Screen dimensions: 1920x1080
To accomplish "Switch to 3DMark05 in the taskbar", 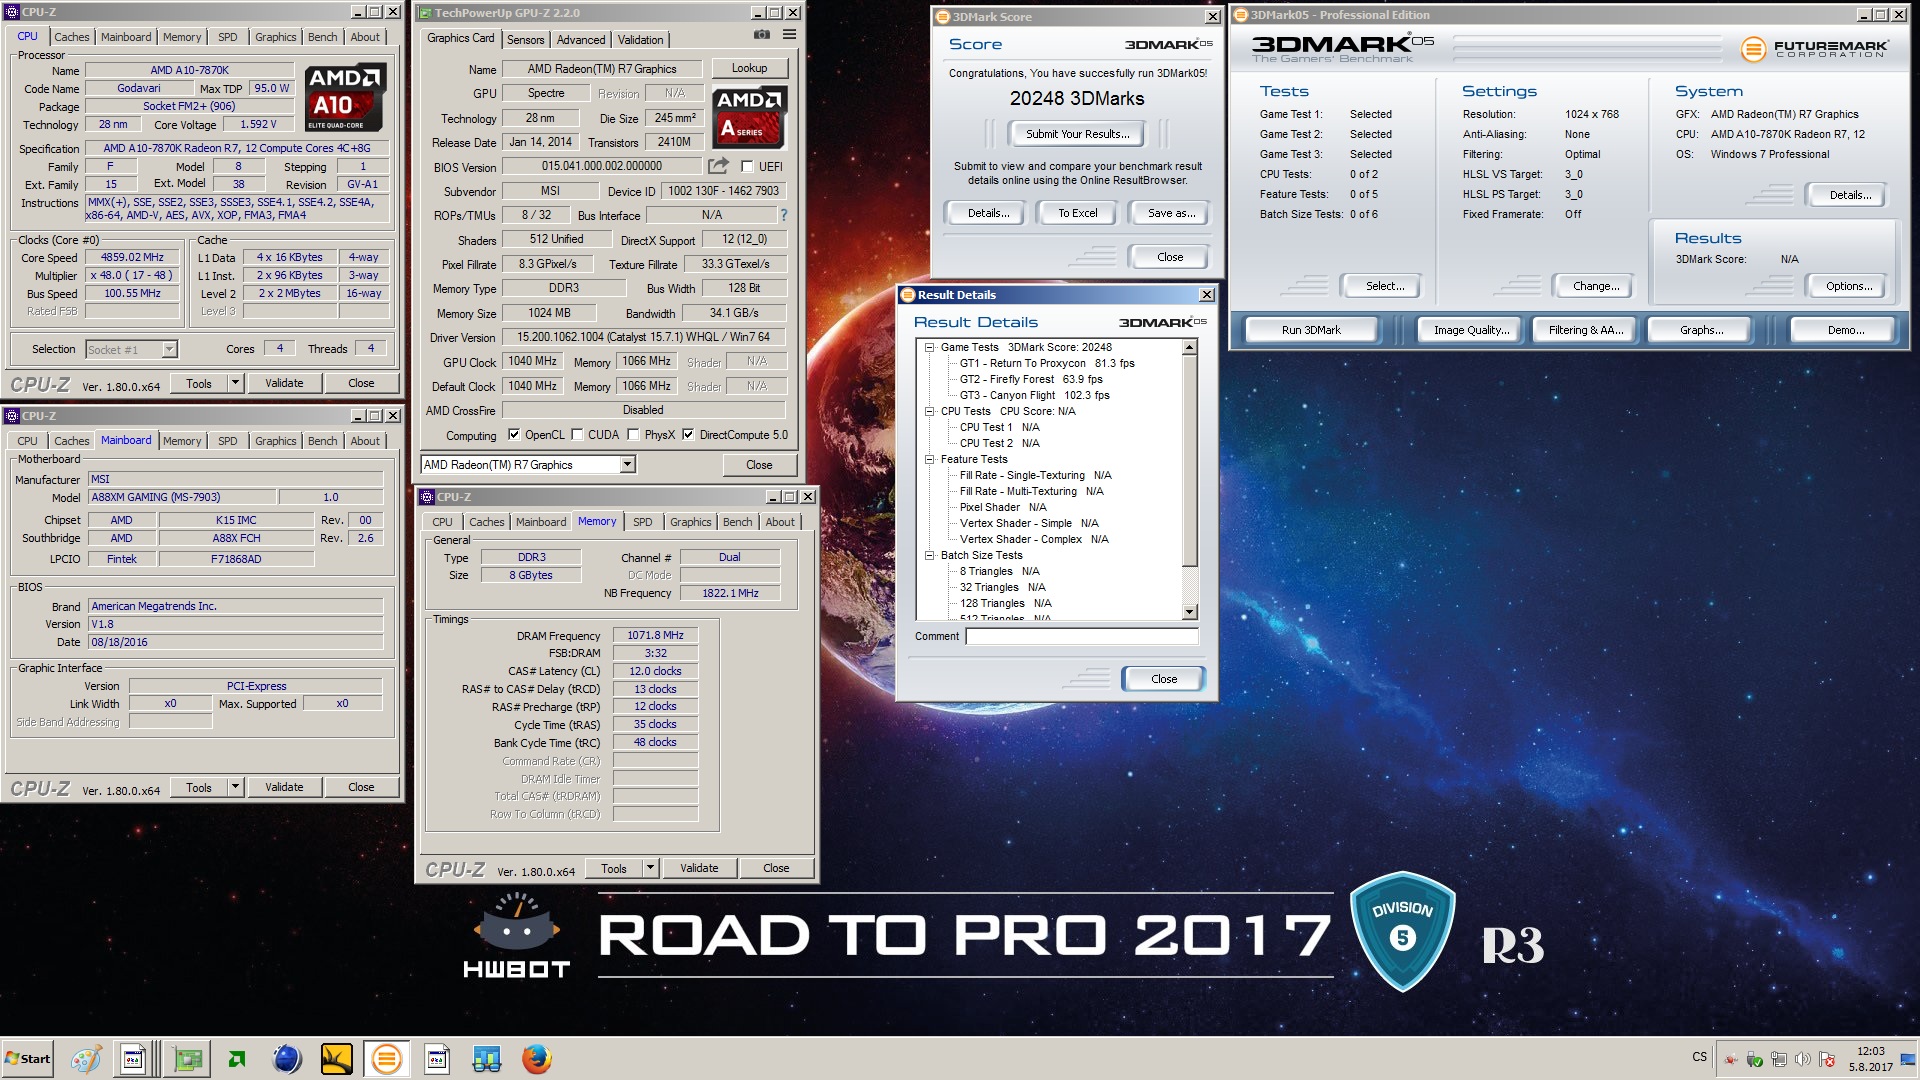I will (x=386, y=1059).
